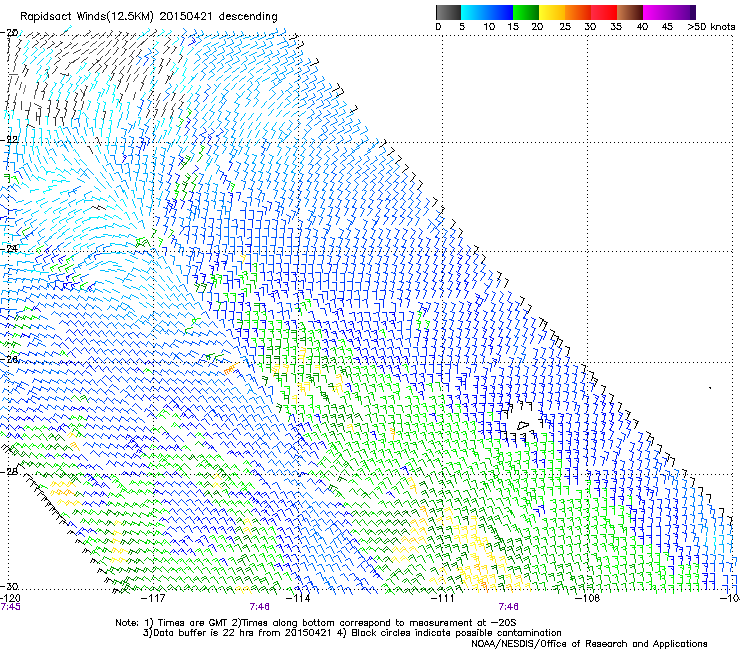Click the '>50 knots' legend label
The width and height of the screenshot is (740, 650).
pyautogui.click(x=711, y=27)
